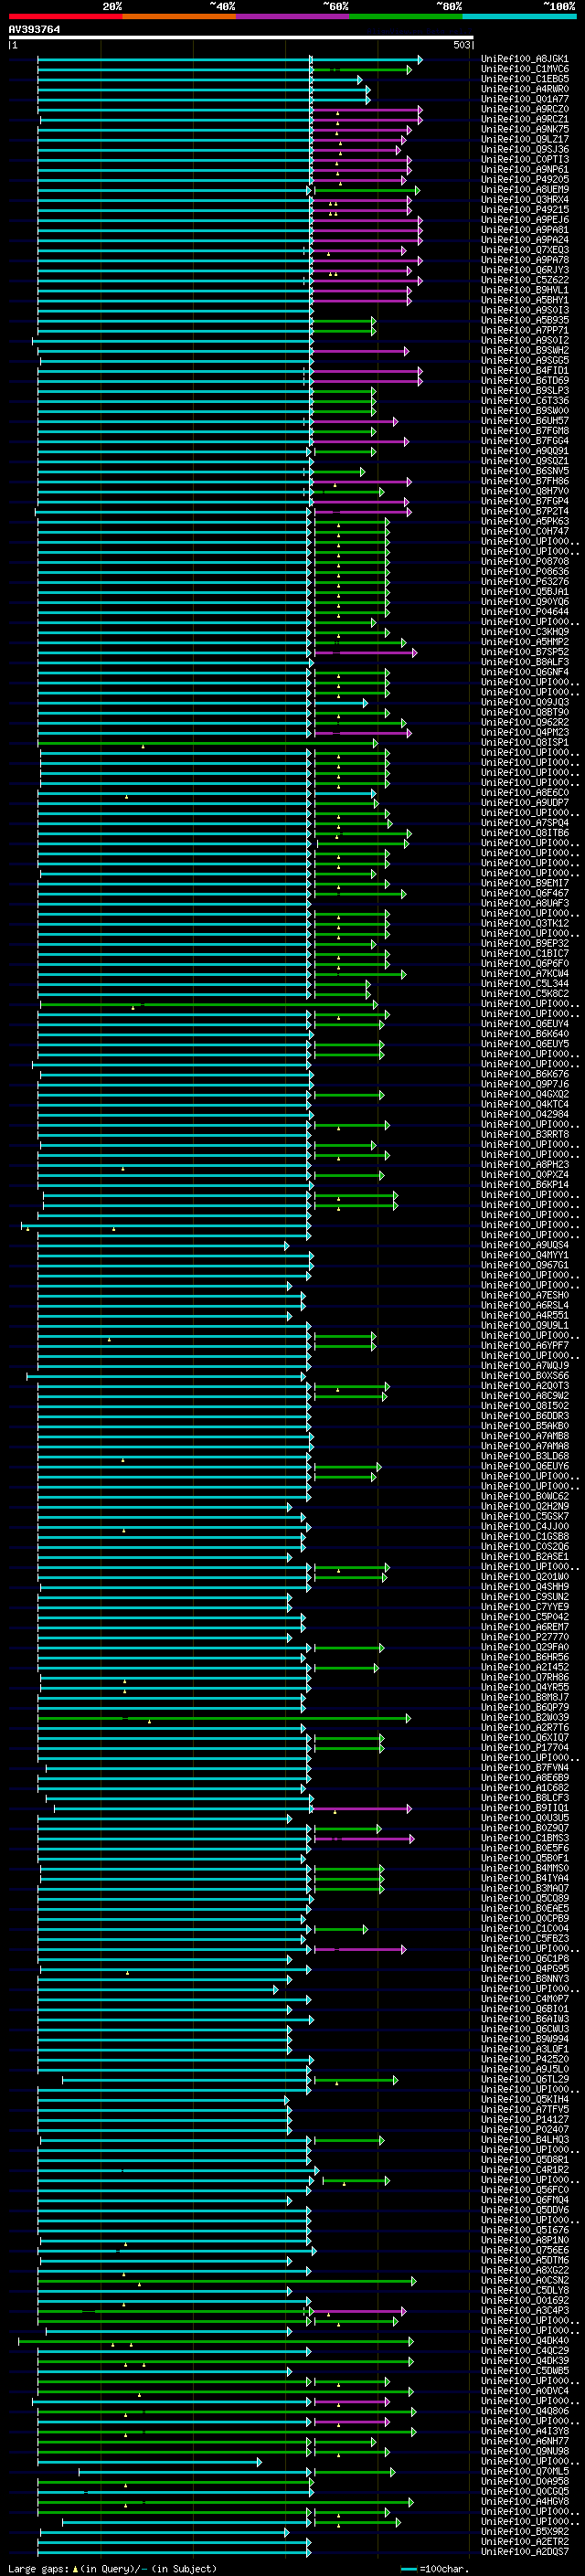The height and width of the screenshot is (2576, 585).
Task: Click the AV393764 query label
Action: coord(34,29)
